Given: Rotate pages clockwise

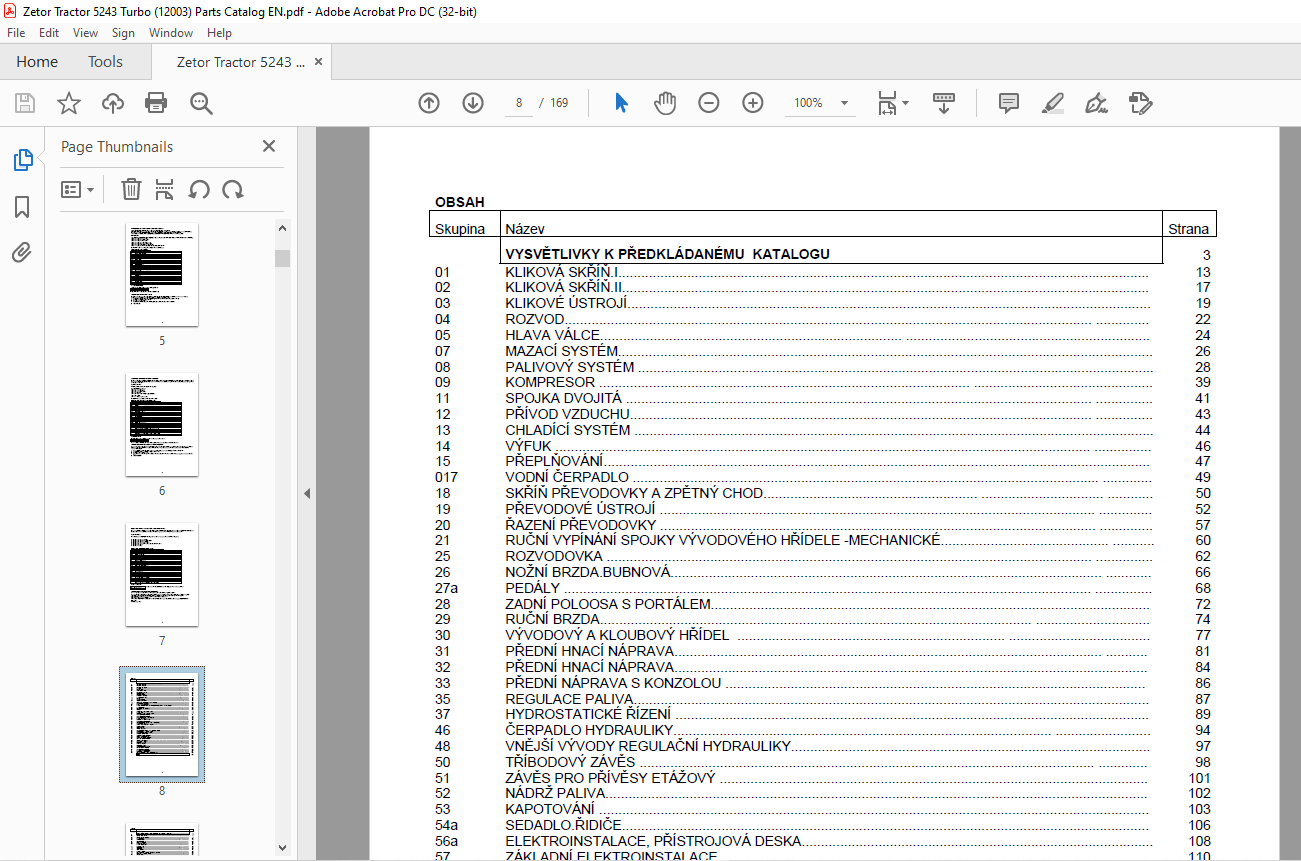Looking at the screenshot, I should (x=233, y=189).
